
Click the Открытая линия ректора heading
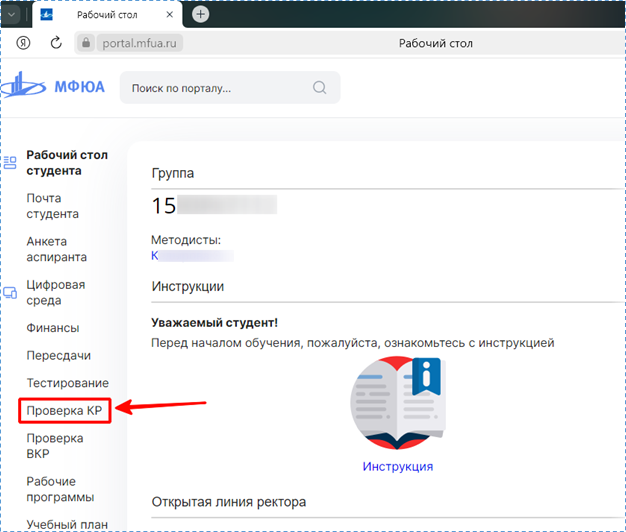click(x=229, y=502)
